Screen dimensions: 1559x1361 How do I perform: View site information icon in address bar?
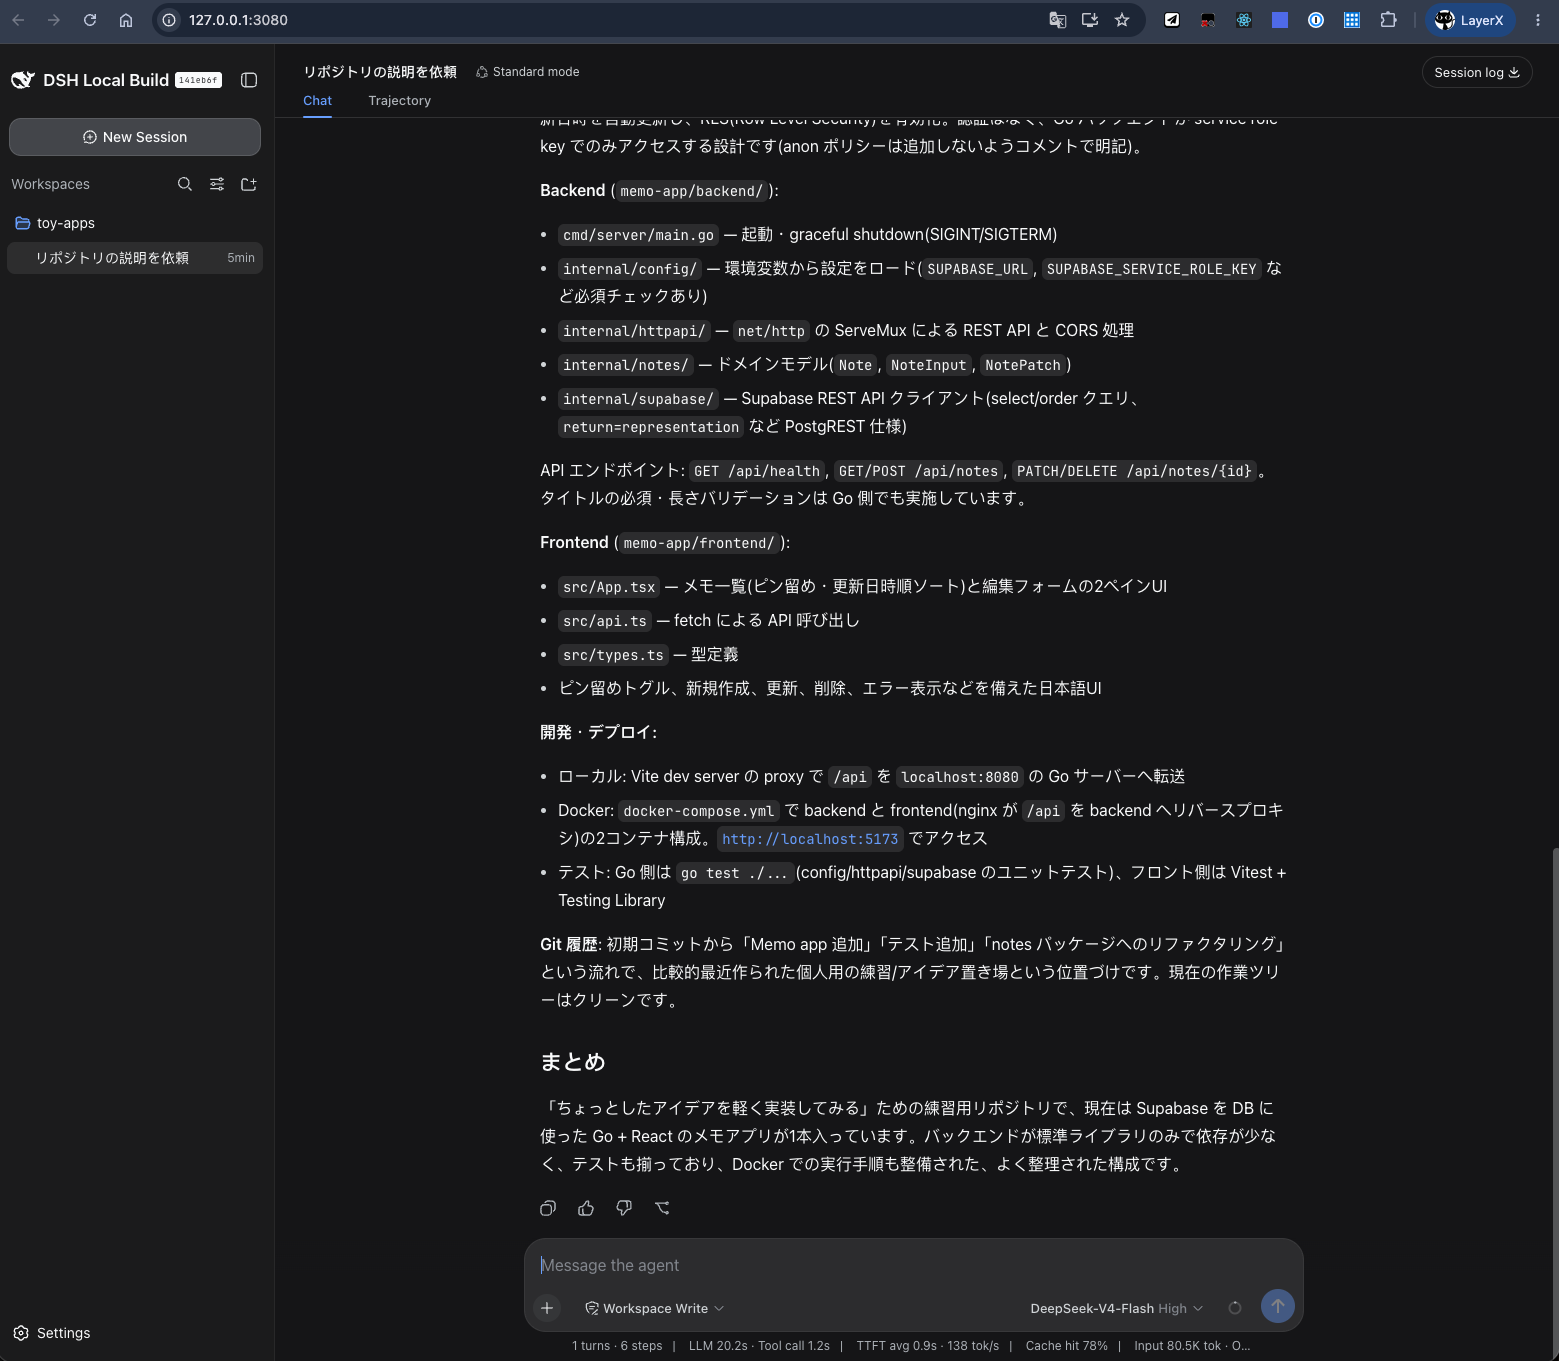coord(170,20)
